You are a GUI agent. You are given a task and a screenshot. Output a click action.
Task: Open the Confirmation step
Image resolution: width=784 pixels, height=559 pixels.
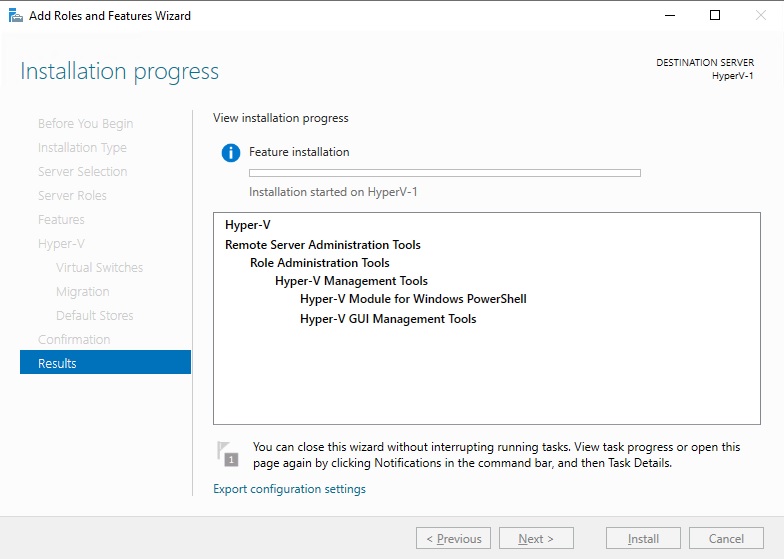tap(74, 340)
